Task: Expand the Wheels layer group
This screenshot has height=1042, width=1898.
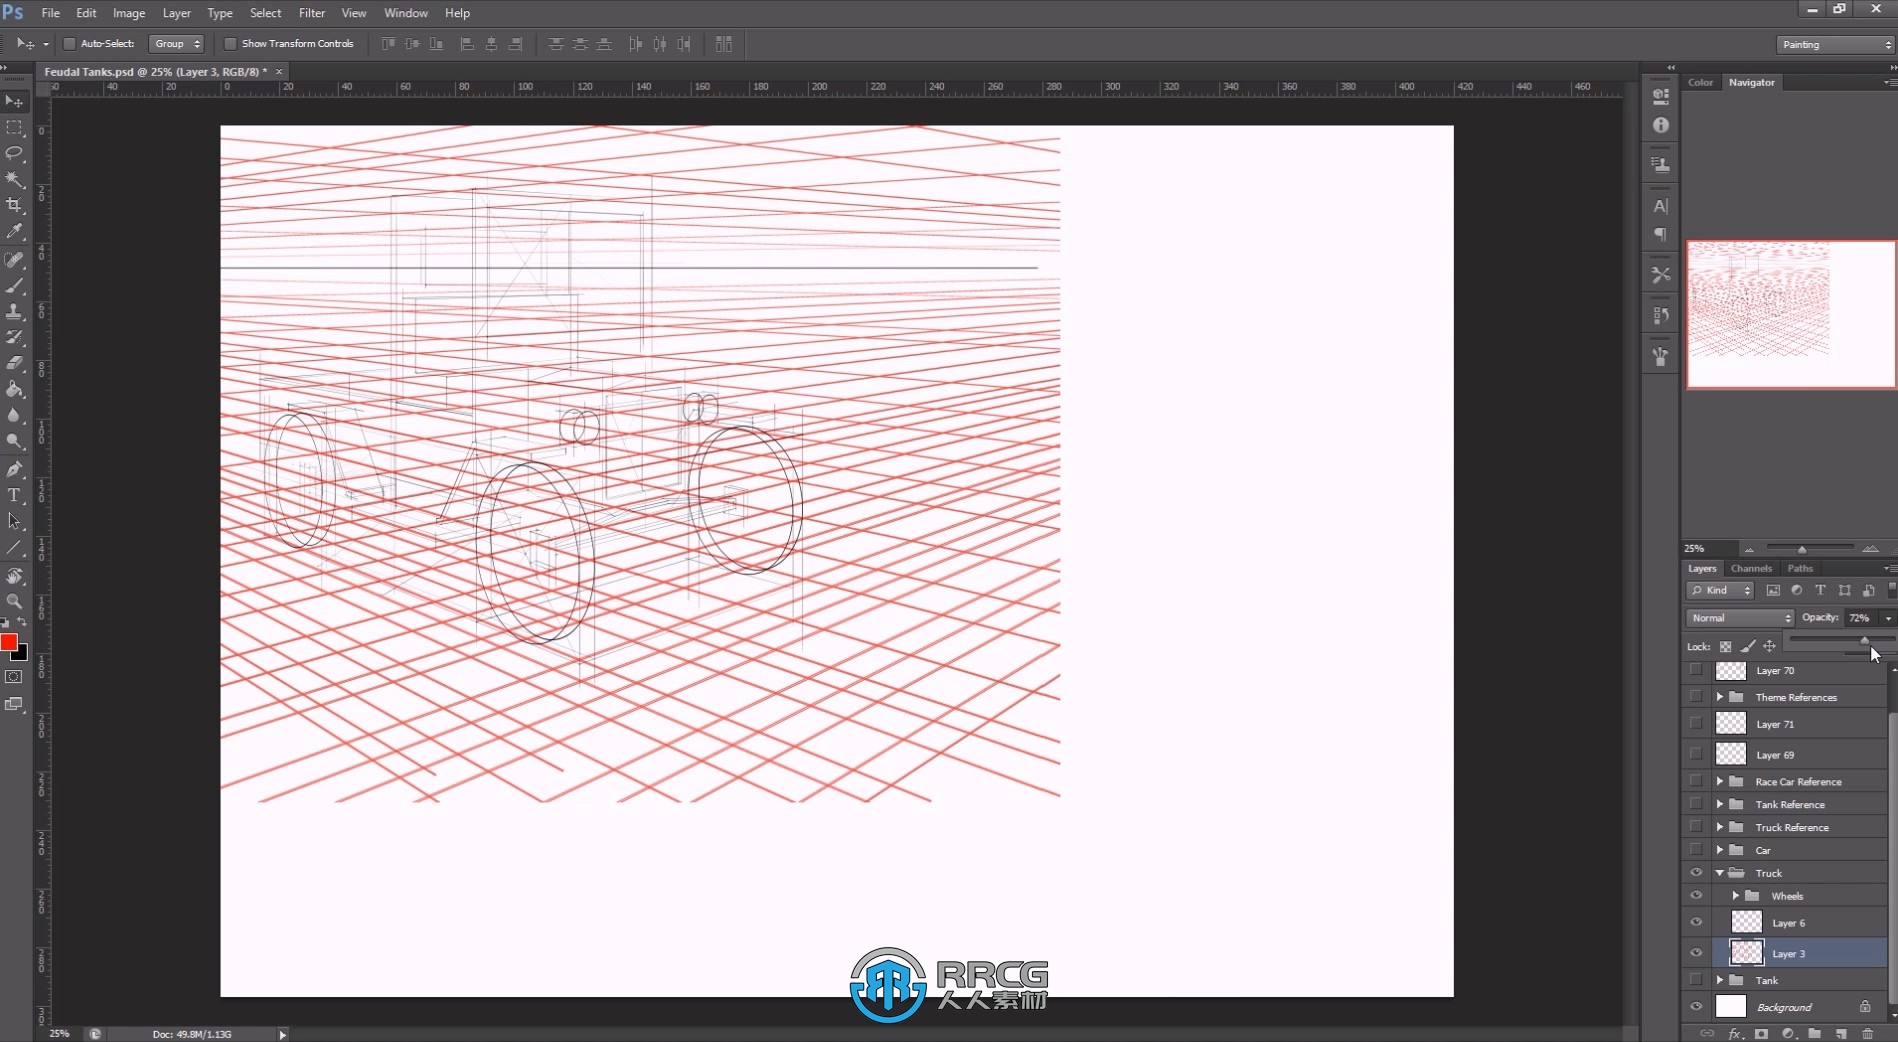Action: click(1736, 896)
